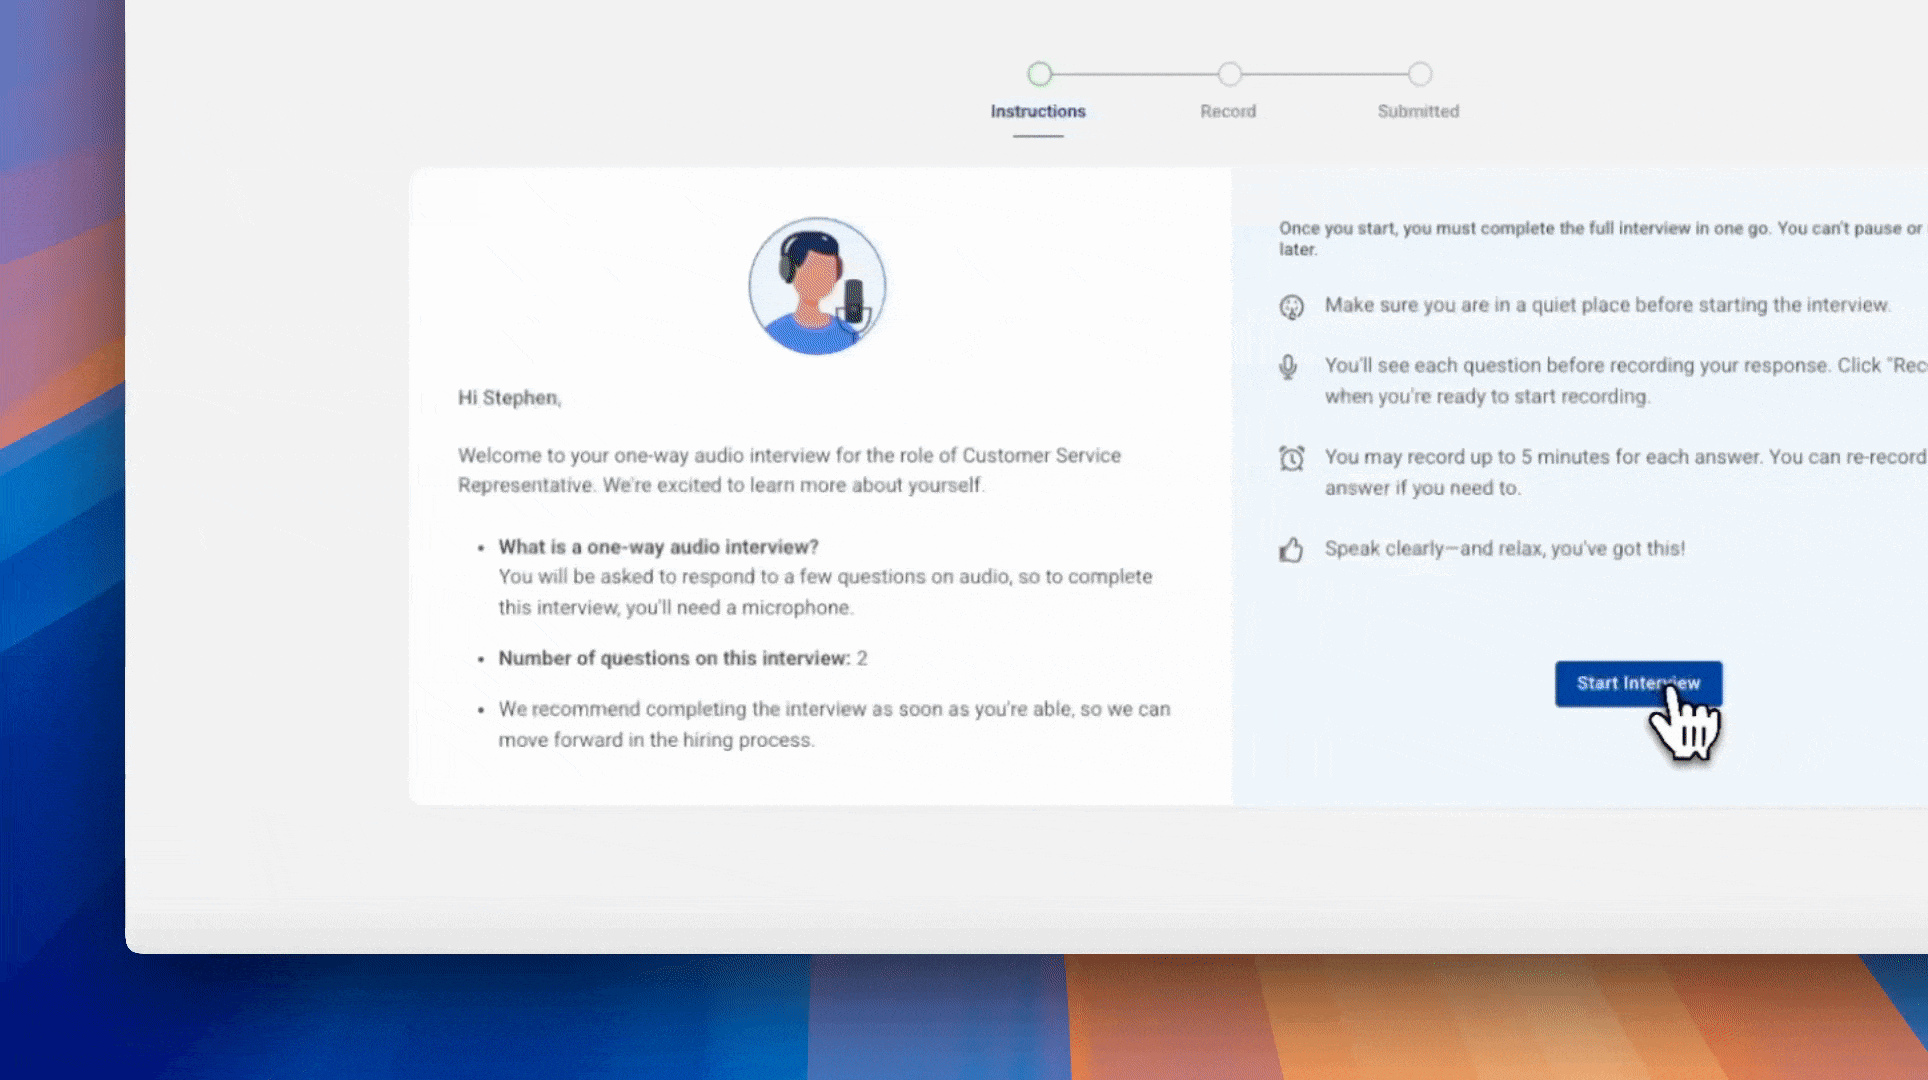Click the 'We recommend completing the interview' bullet
The image size is (1928, 1080).
[833, 709]
